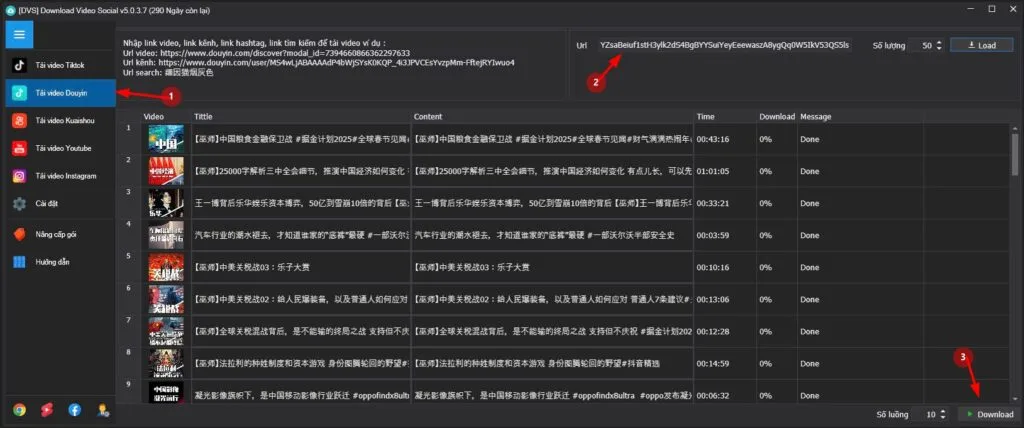Click the Hướng dẫn books icon

(20, 262)
